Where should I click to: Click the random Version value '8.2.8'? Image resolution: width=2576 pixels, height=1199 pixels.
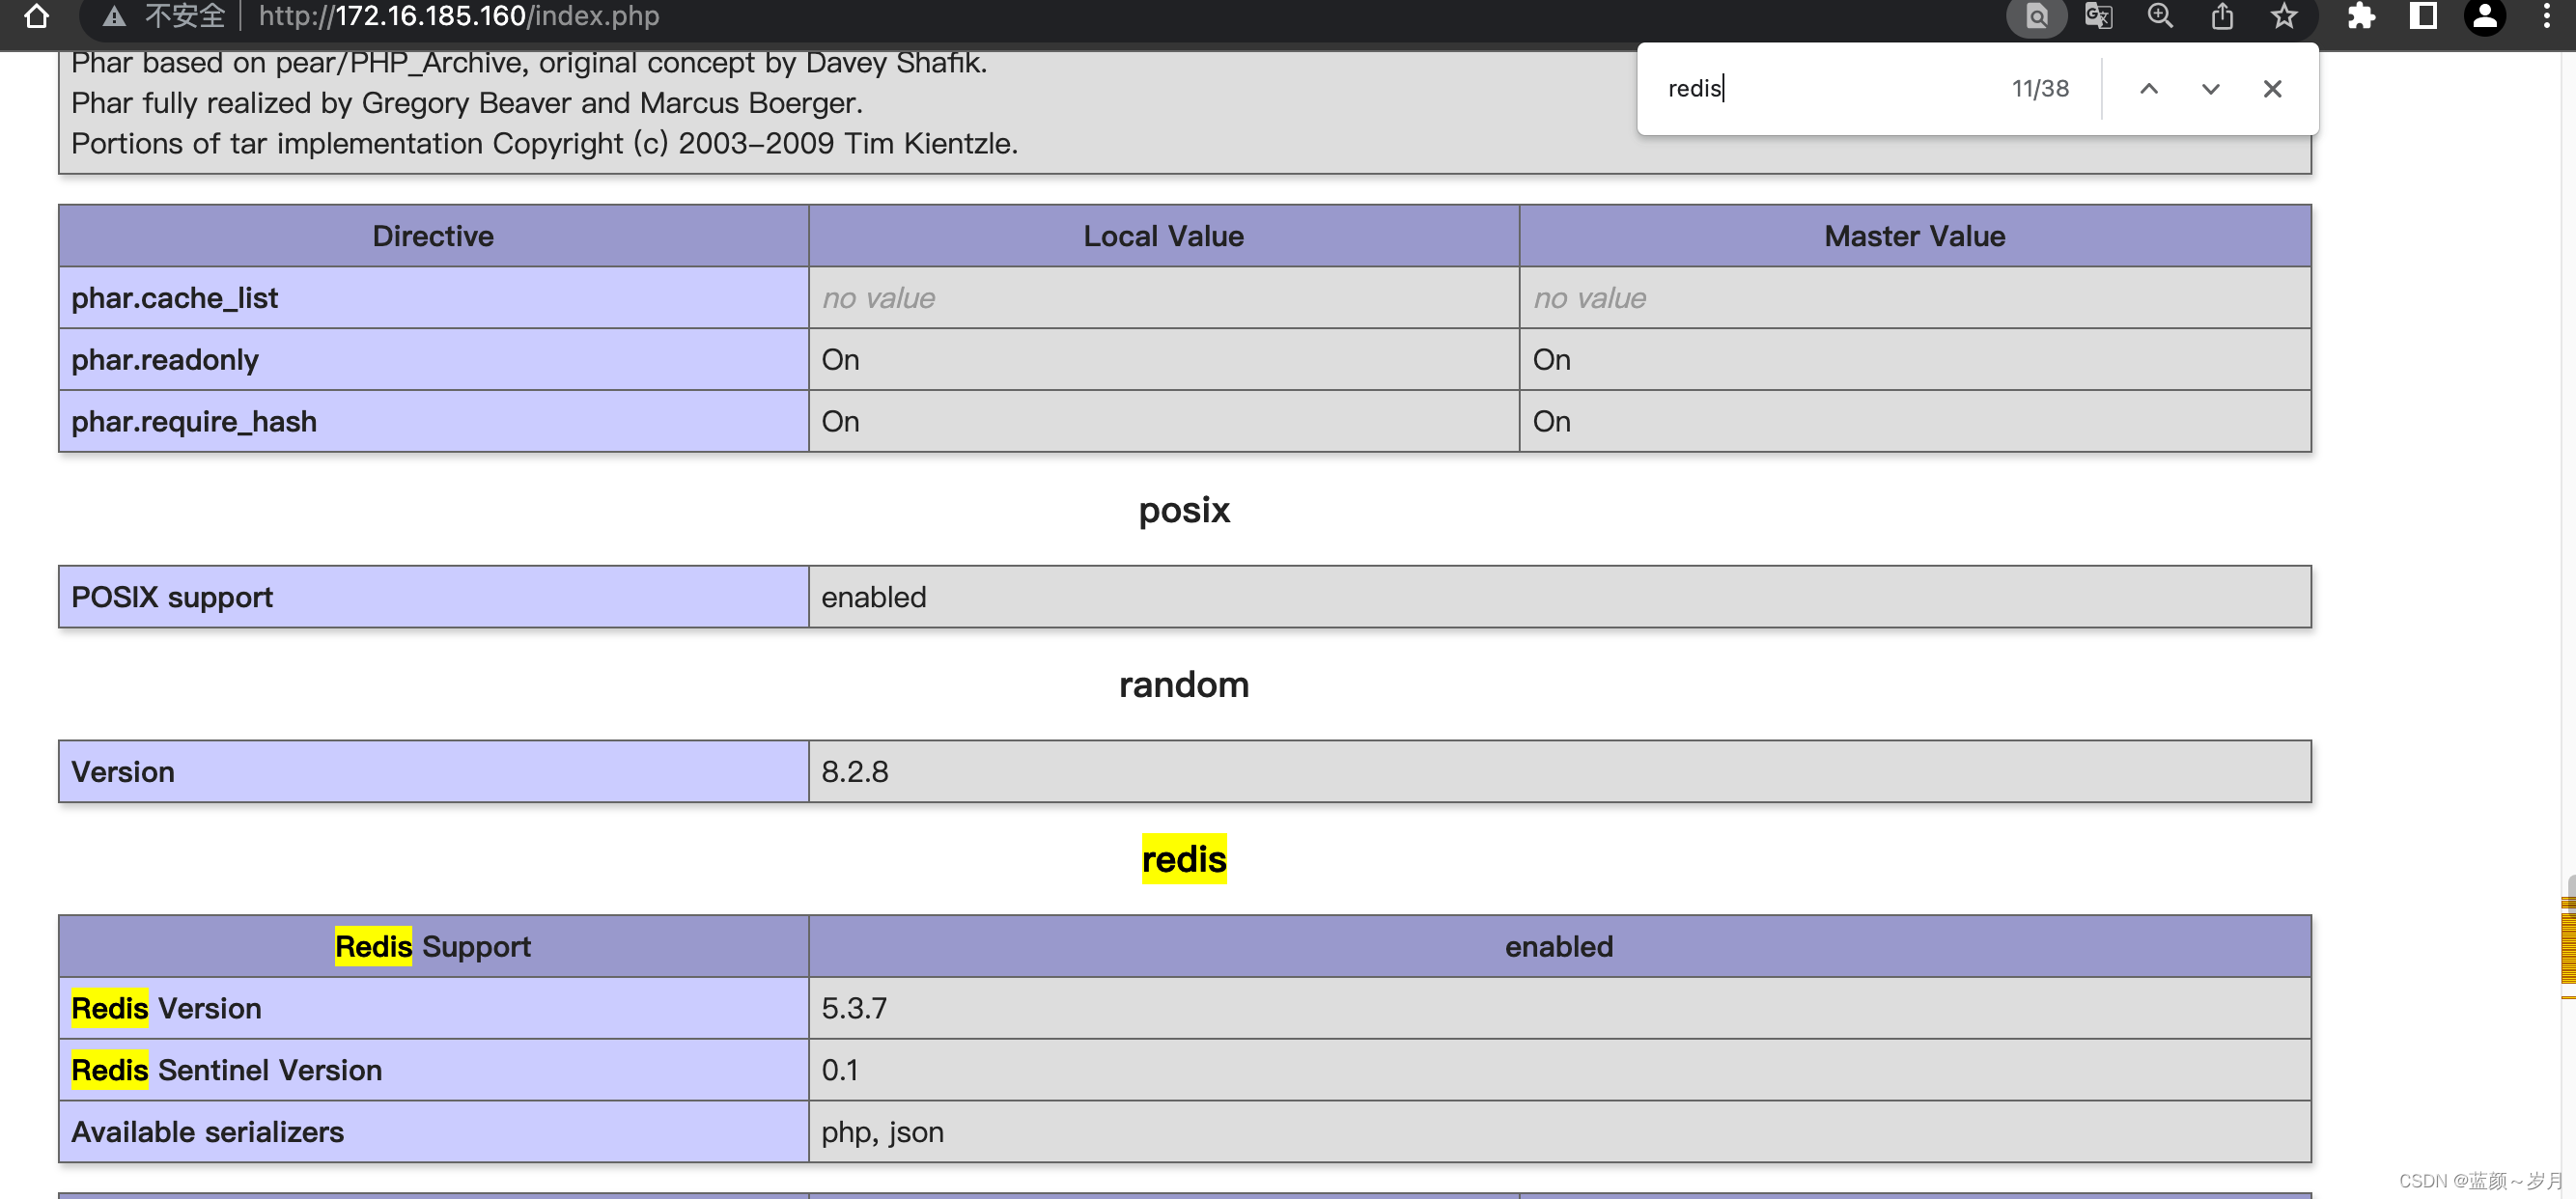point(855,772)
